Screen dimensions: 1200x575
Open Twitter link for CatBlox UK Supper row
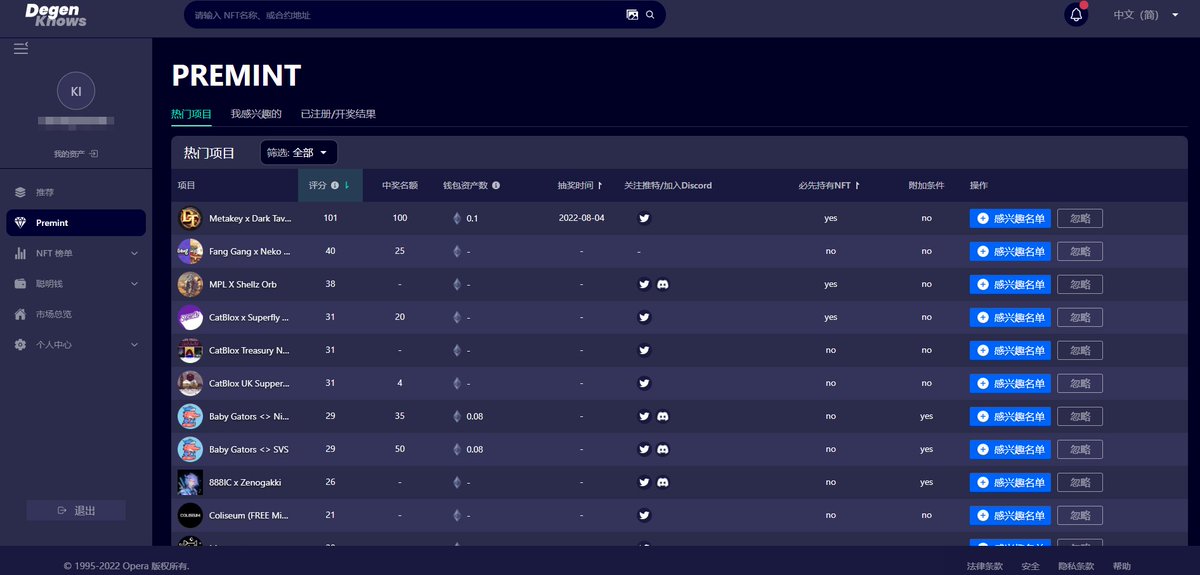pos(645,383)
